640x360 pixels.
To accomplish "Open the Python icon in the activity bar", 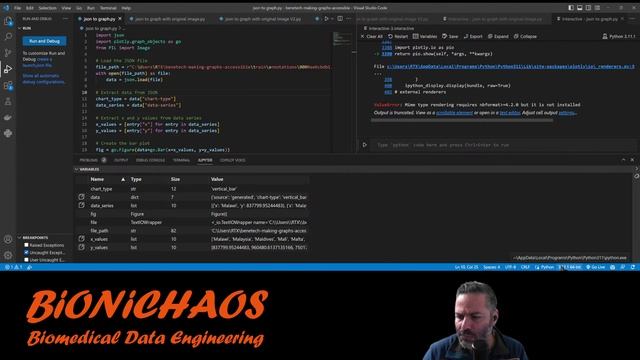I will (x=8, y=133).
